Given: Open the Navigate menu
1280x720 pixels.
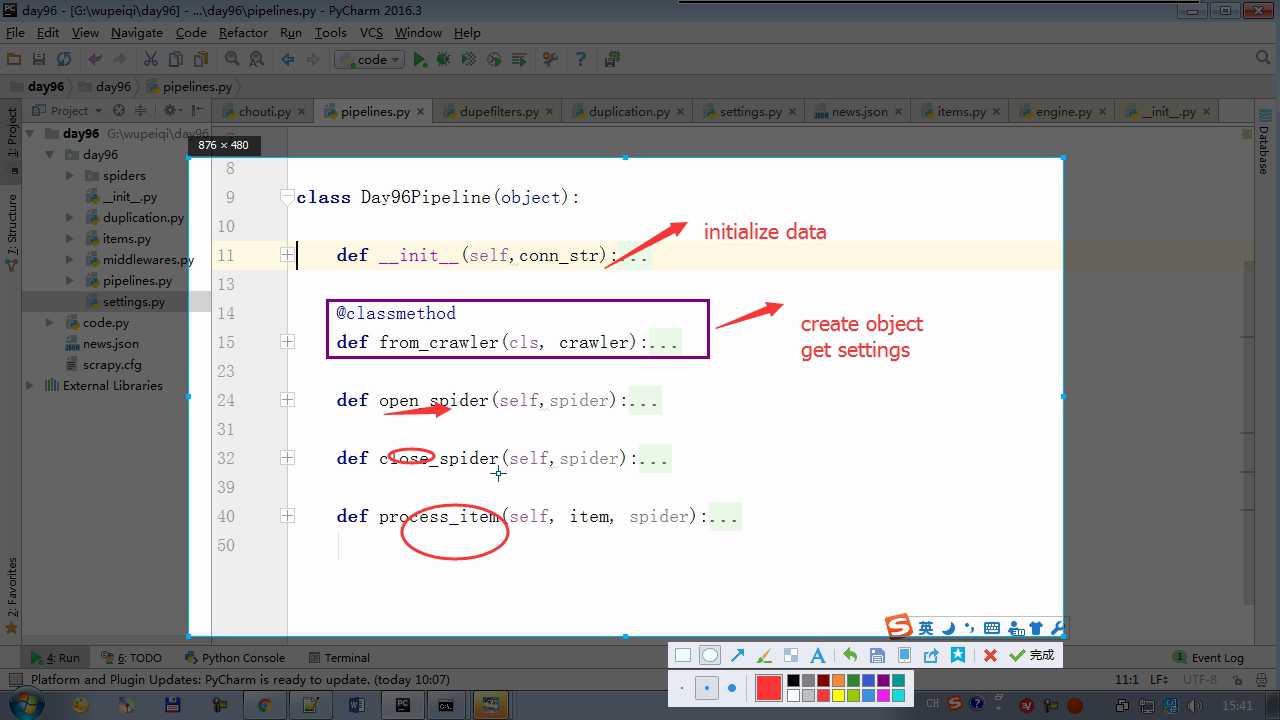Looking at the screenshot, I should point(137,32).
